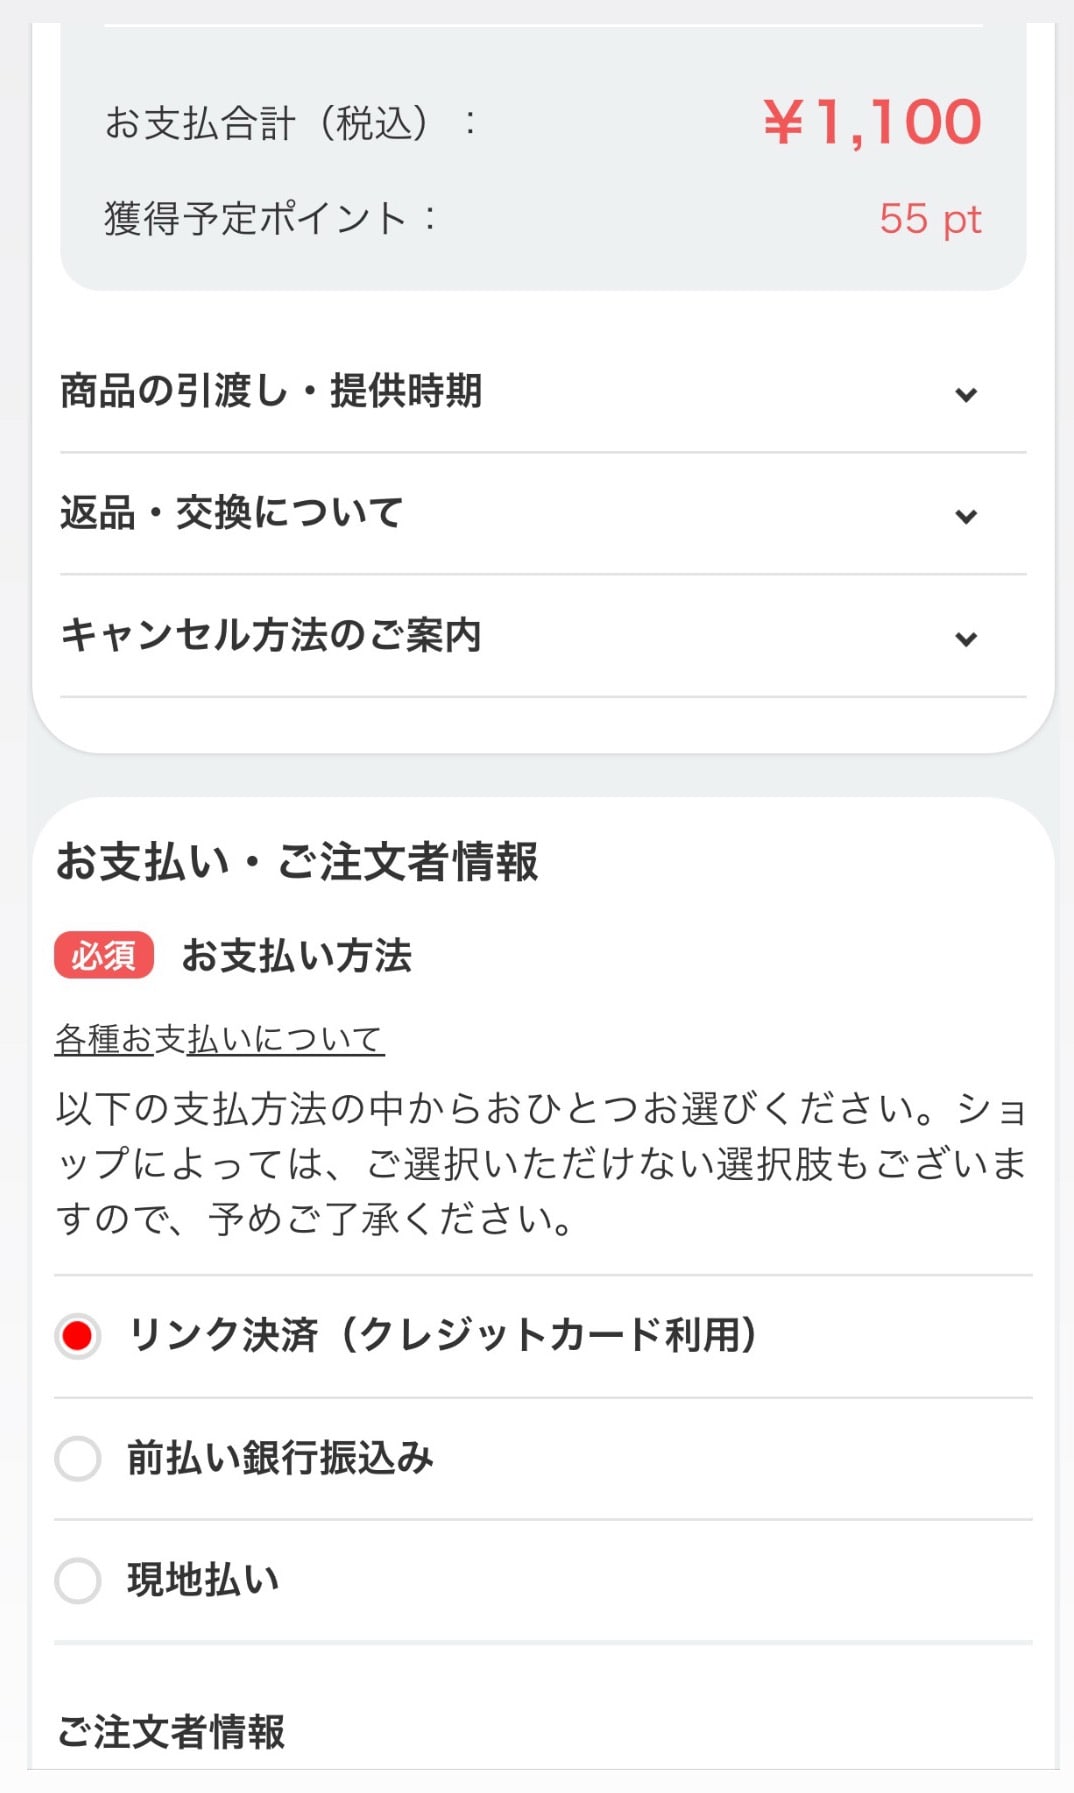This screenshot has width=1074, height=1793.
Task: Click the 55 pt points value
Action: tap(930, 219)
